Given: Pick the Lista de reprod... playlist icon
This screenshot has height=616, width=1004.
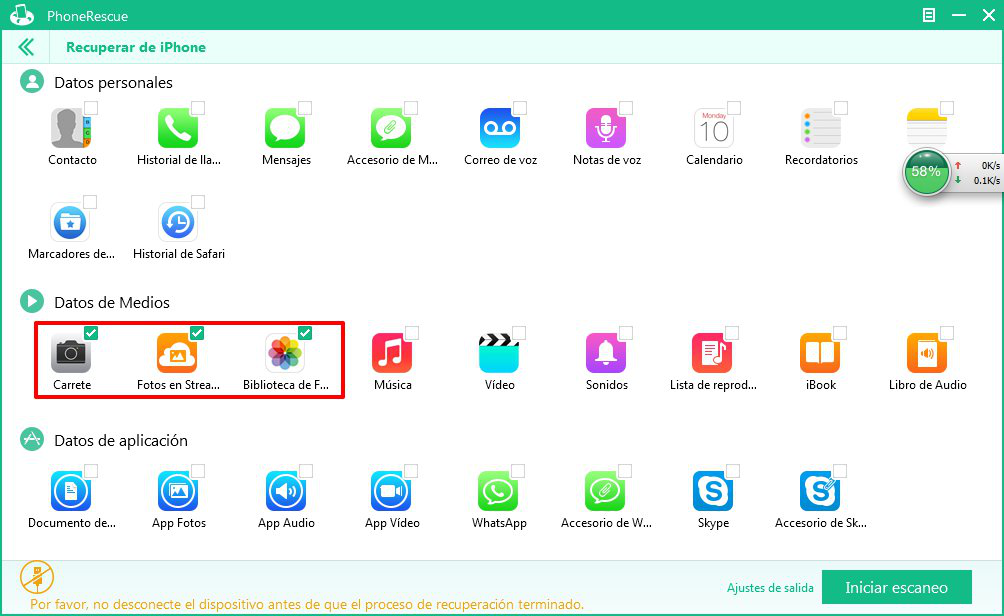Looking at the screenshot, I should 712,353.
